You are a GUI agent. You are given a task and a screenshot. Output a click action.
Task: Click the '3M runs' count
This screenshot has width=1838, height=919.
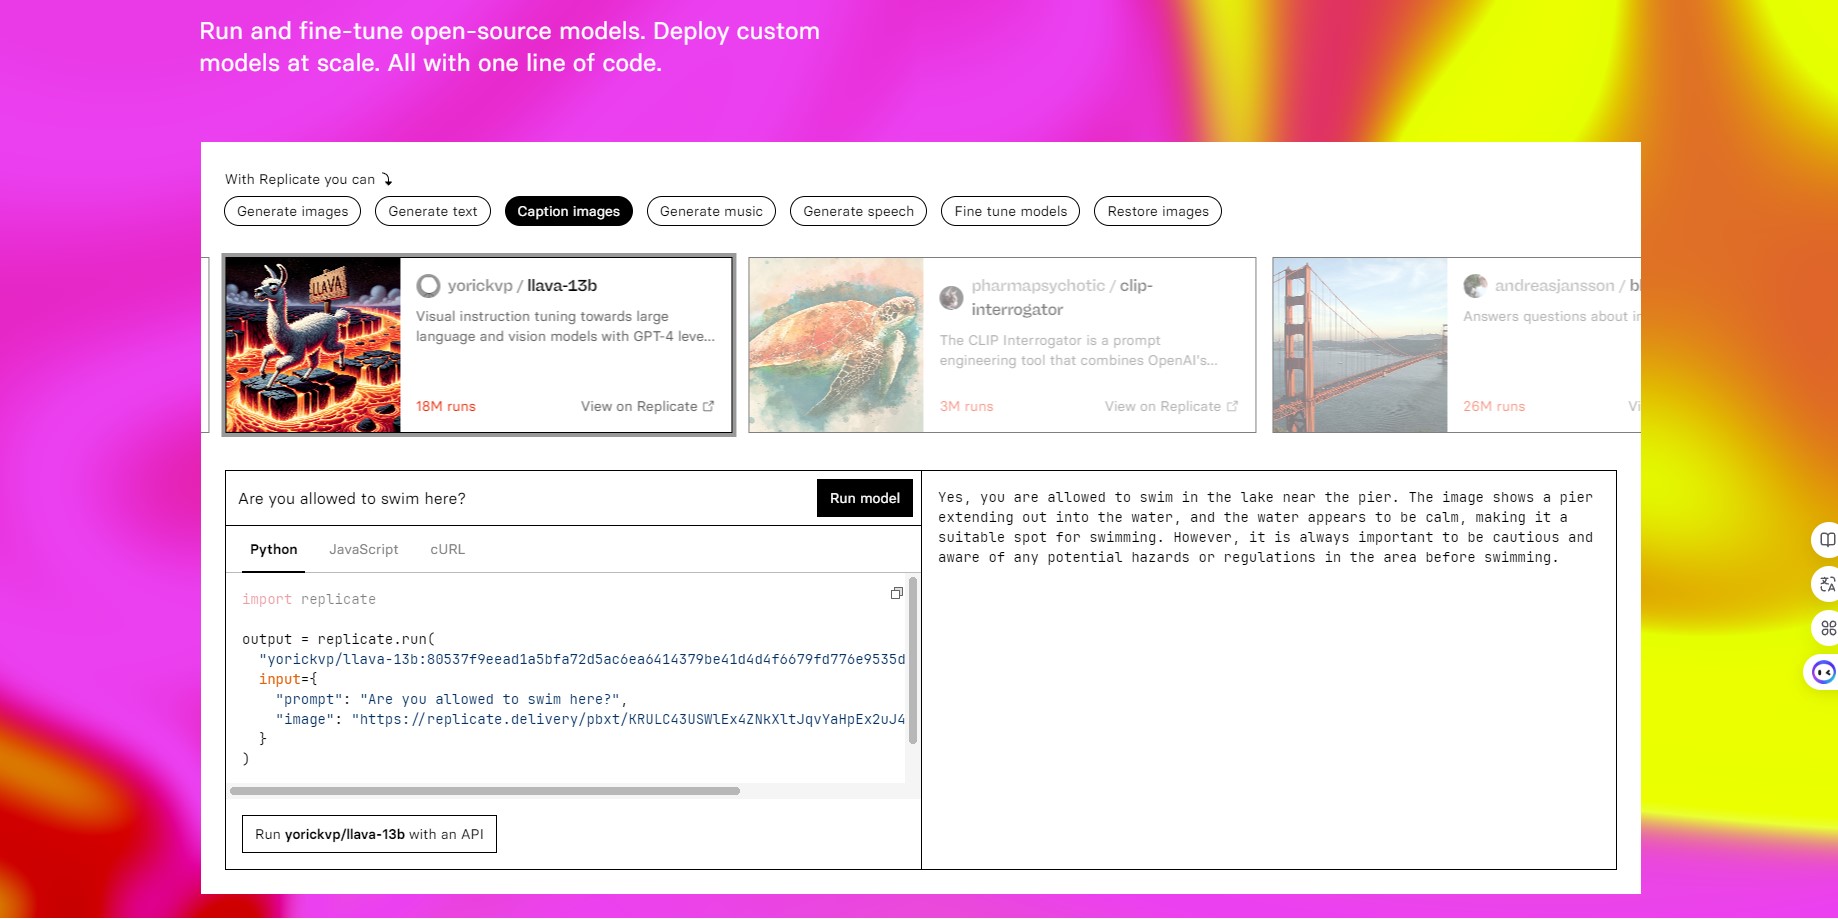pos(966,406)
